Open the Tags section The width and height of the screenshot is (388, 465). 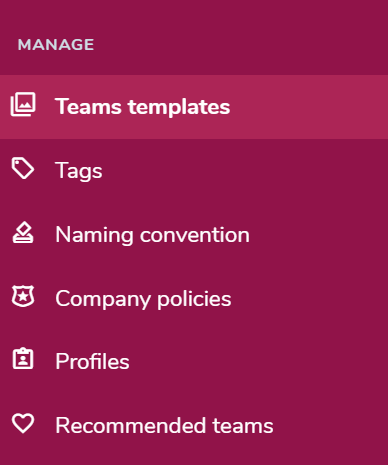click(x=194, y=170)
